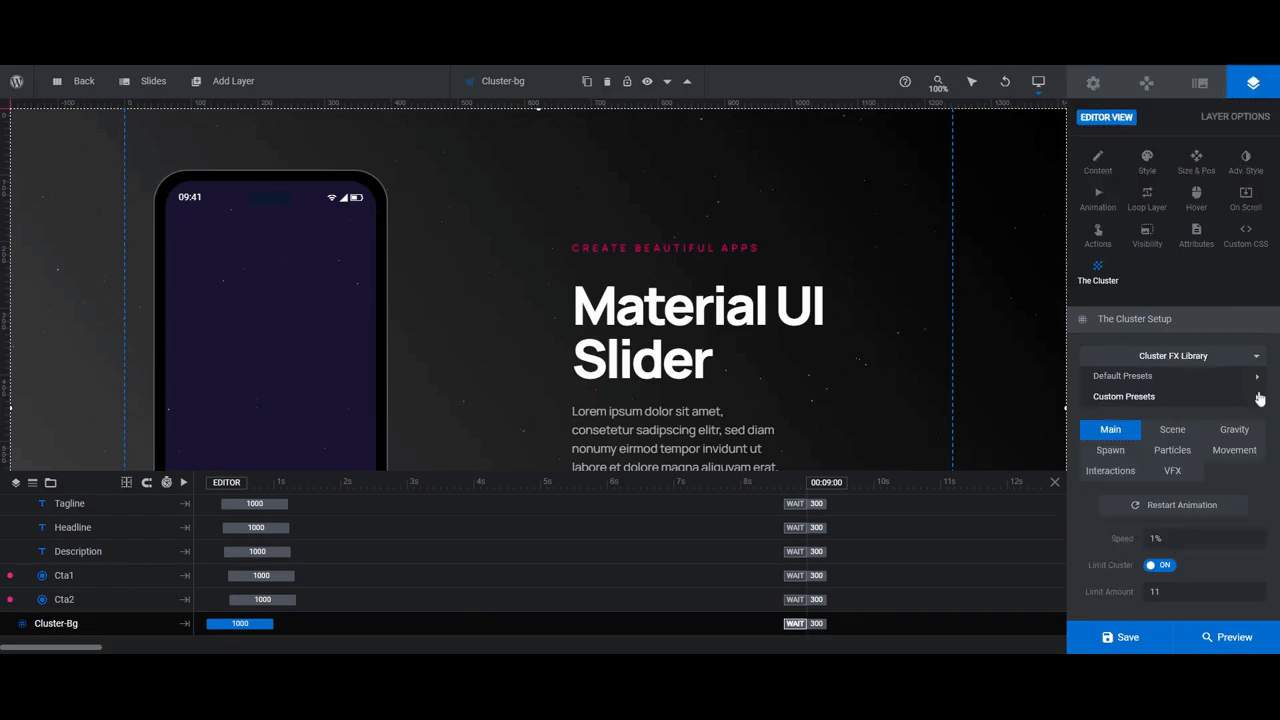This screenshot has height=720, width=1280.
Task: Click the Save button
Action: pyautogui.click(x=1120, y=637)
